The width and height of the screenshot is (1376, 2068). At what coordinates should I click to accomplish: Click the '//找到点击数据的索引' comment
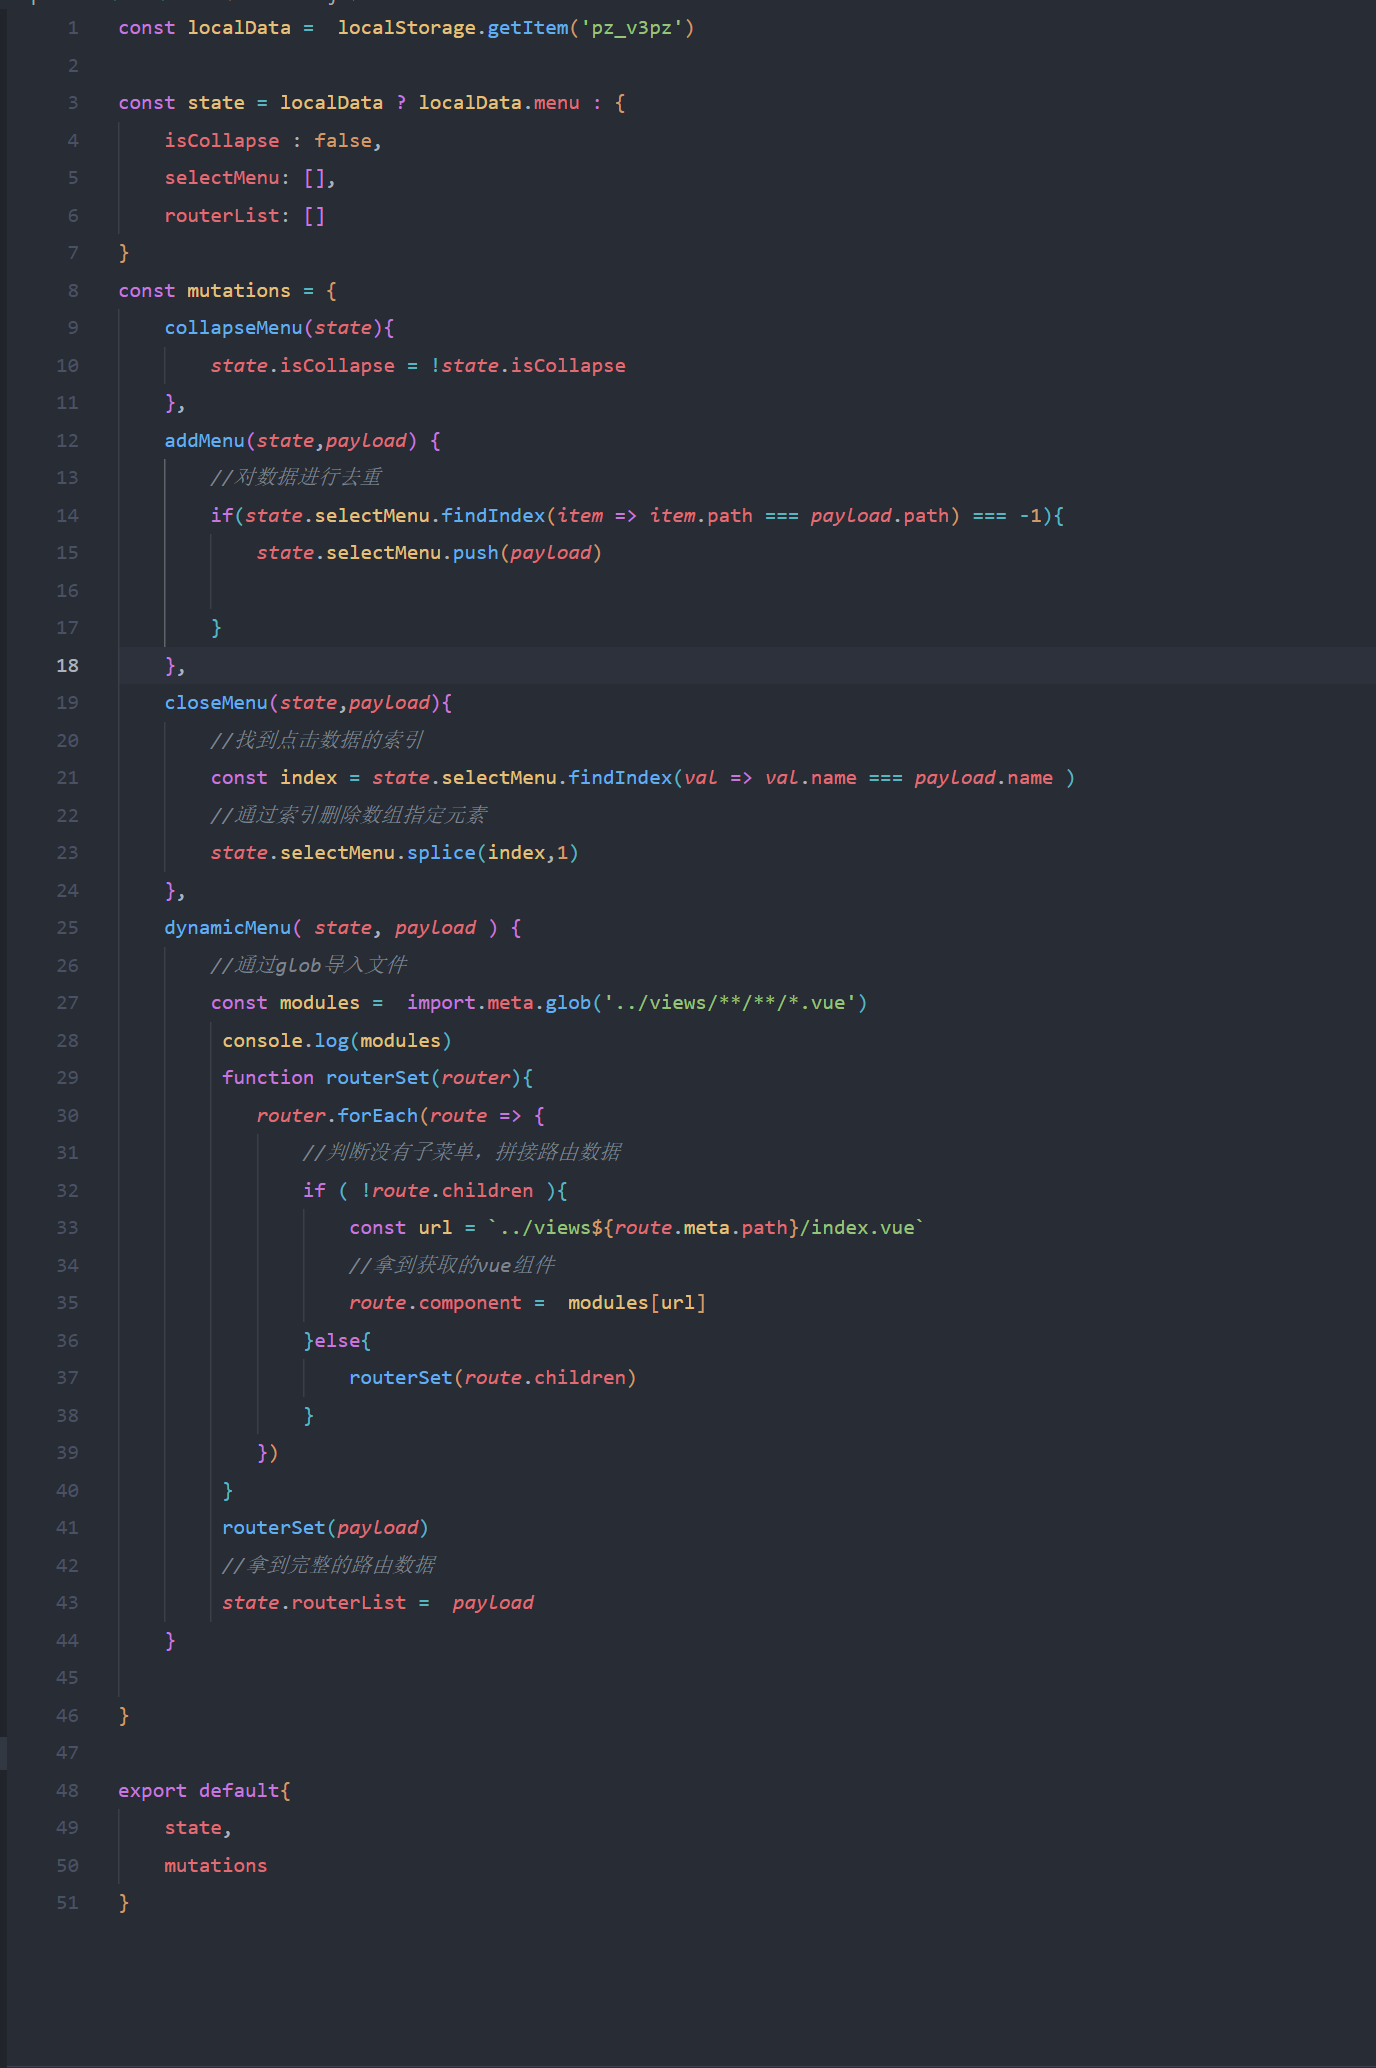pos(318,741)
